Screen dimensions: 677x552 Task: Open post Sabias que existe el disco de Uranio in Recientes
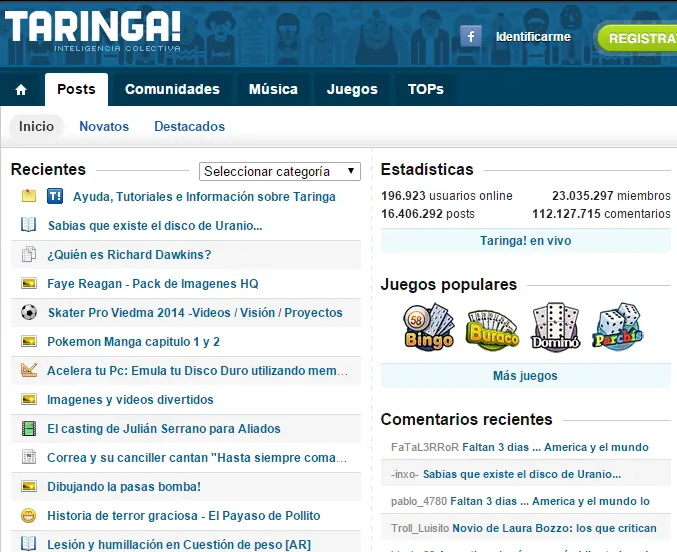[x=155, y=225]
